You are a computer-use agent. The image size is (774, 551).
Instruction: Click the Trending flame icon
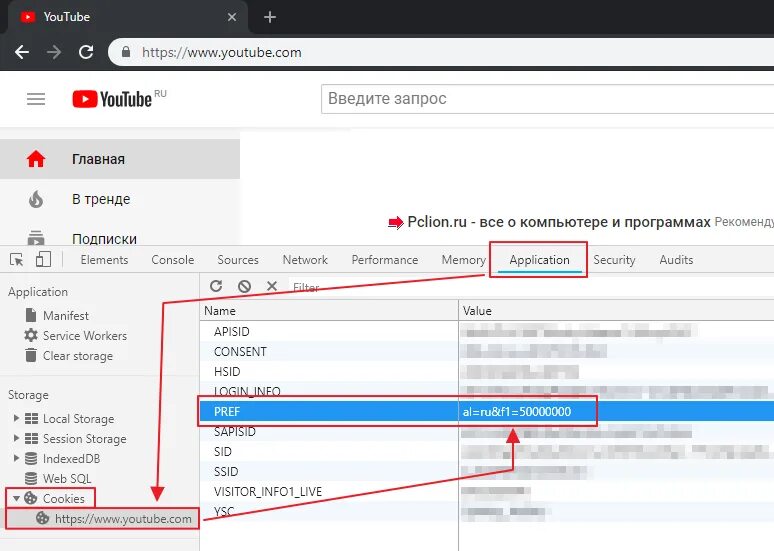[x=36, y=199]
